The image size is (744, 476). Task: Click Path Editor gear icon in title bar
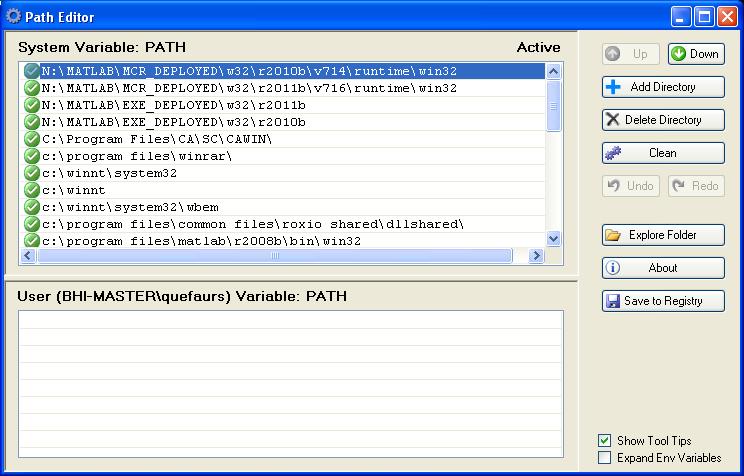pyautogui.click(x=13, y=15)
